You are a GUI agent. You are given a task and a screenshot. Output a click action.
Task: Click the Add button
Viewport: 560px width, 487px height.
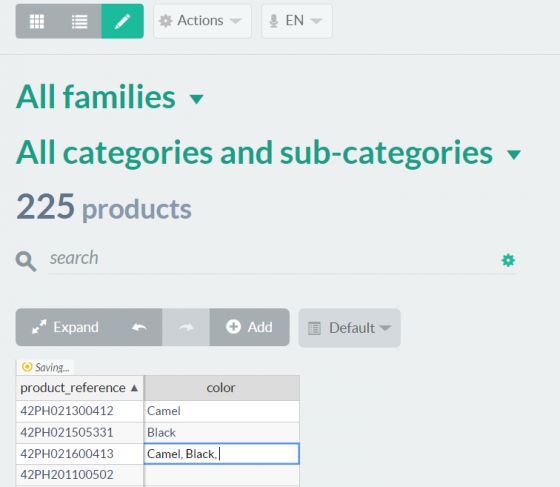click(250, 327)
